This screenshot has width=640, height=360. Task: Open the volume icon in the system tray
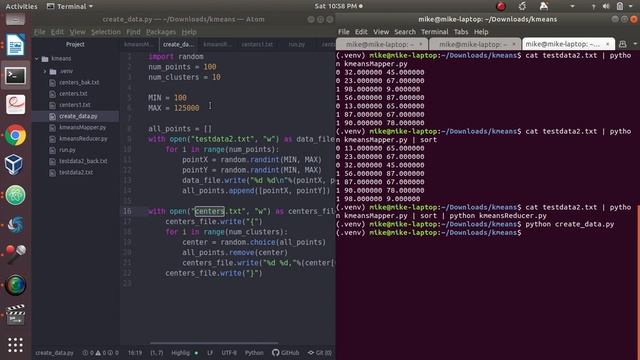606,6
